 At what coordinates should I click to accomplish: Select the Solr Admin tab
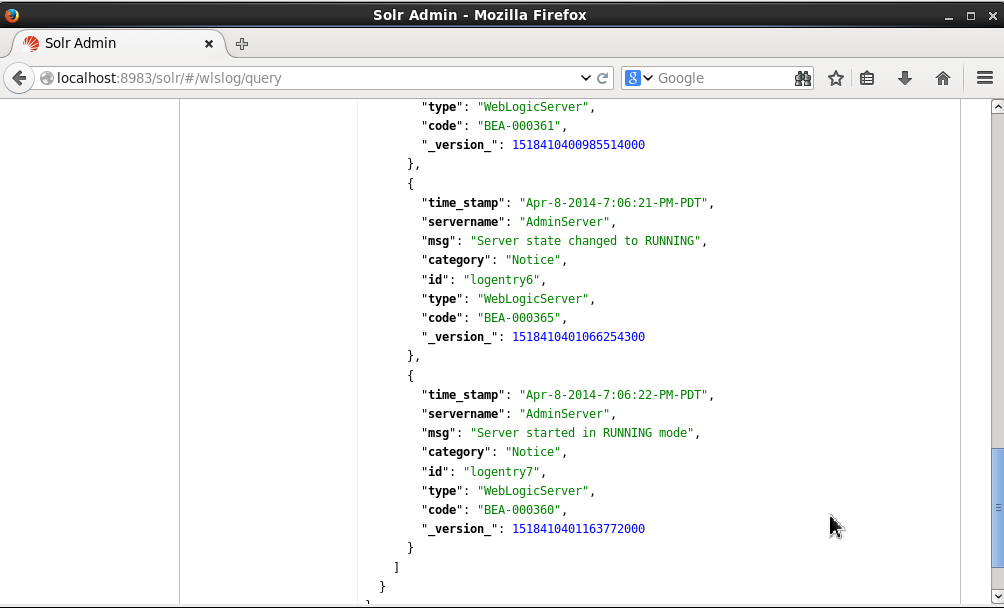click(x=118, y=44)
